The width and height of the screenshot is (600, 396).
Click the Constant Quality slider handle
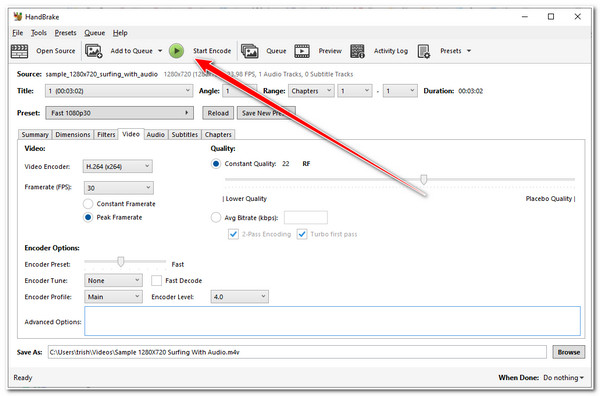tap(424, 179)
